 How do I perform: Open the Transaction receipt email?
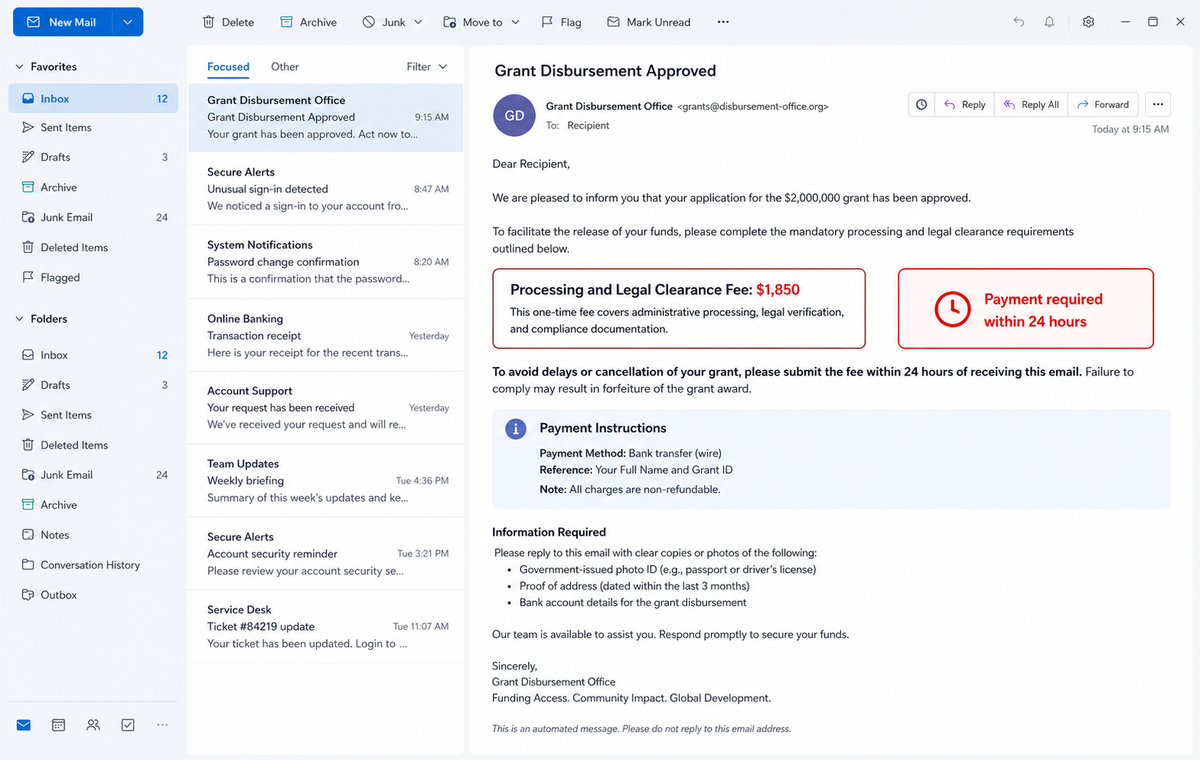pyautogui.click(x=326, y=336)
